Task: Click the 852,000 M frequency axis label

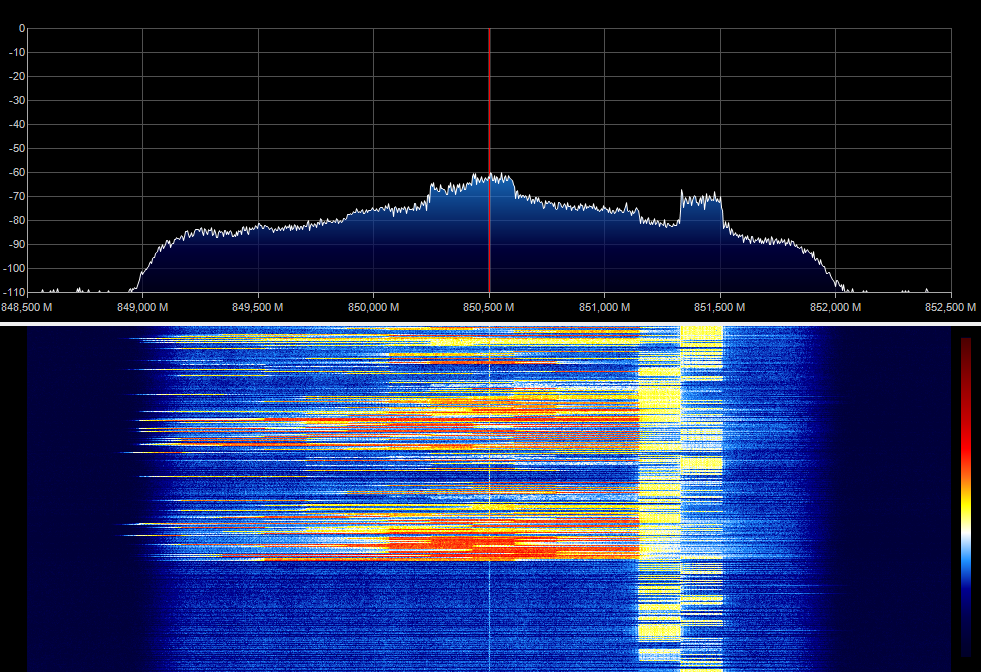Action: (835, 307)
